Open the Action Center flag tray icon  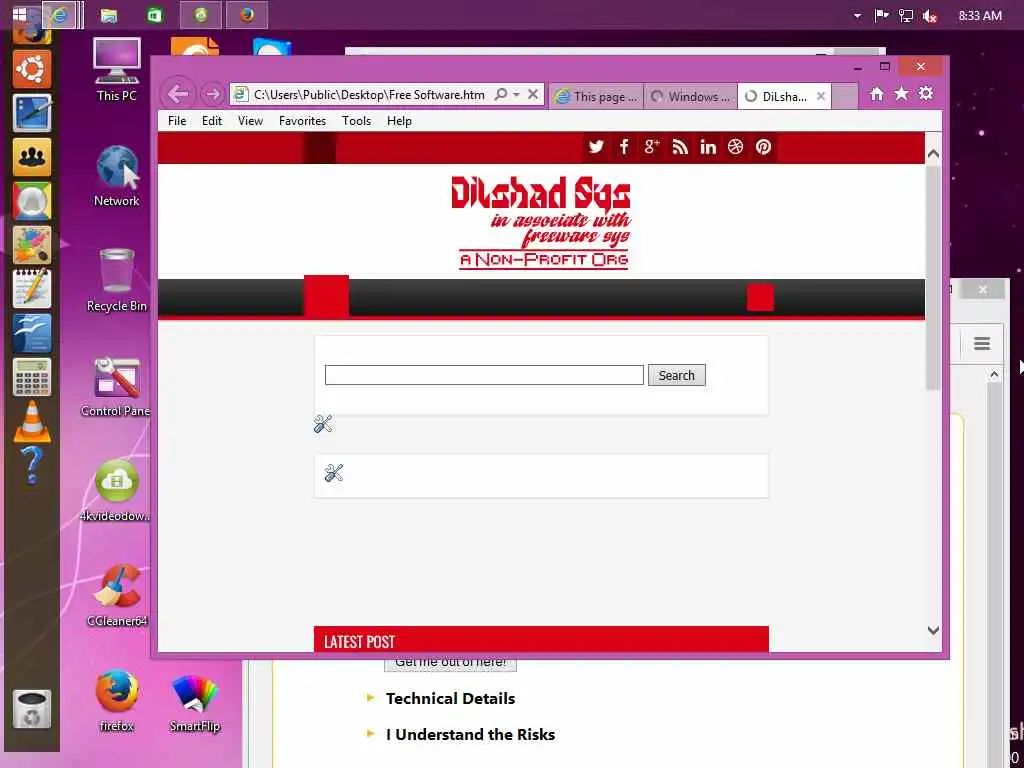point(881,15)
